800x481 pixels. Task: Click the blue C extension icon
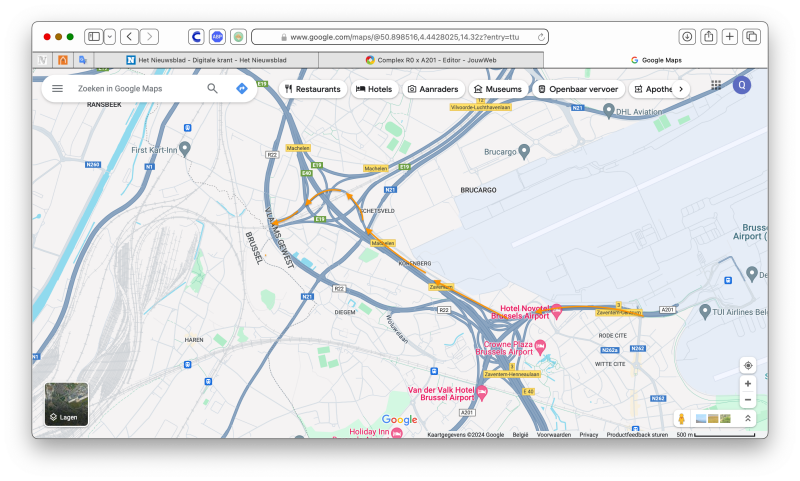[196, 37]
